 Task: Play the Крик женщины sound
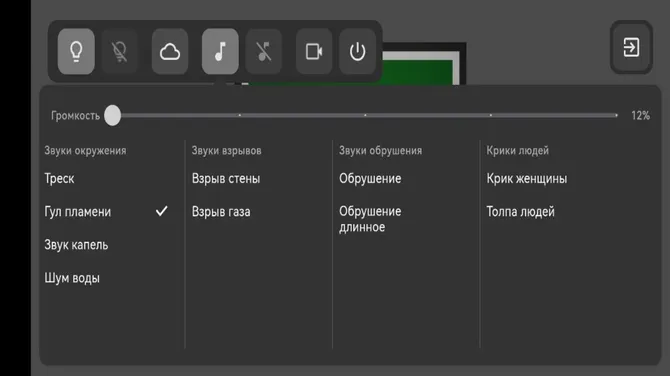pos(526,179)
